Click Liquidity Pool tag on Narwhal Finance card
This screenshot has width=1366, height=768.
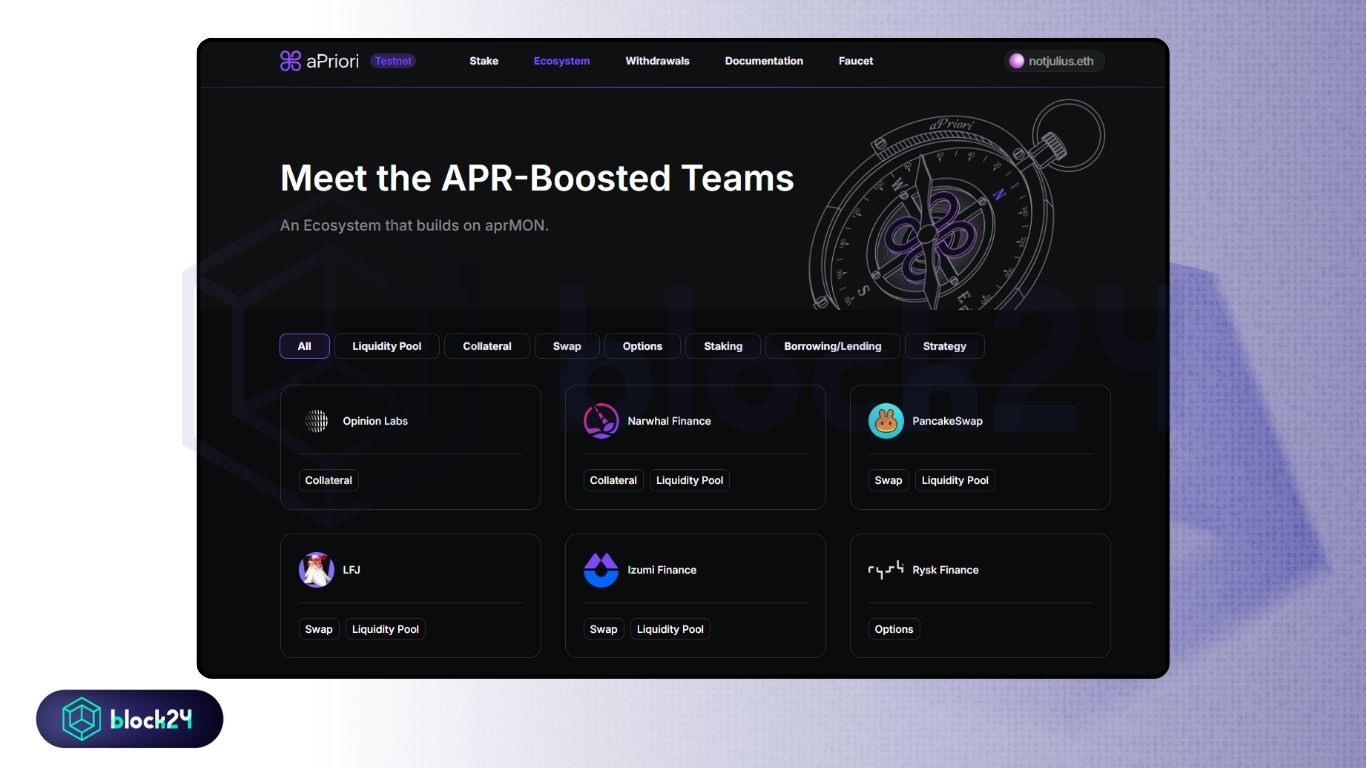pos(690,480)
